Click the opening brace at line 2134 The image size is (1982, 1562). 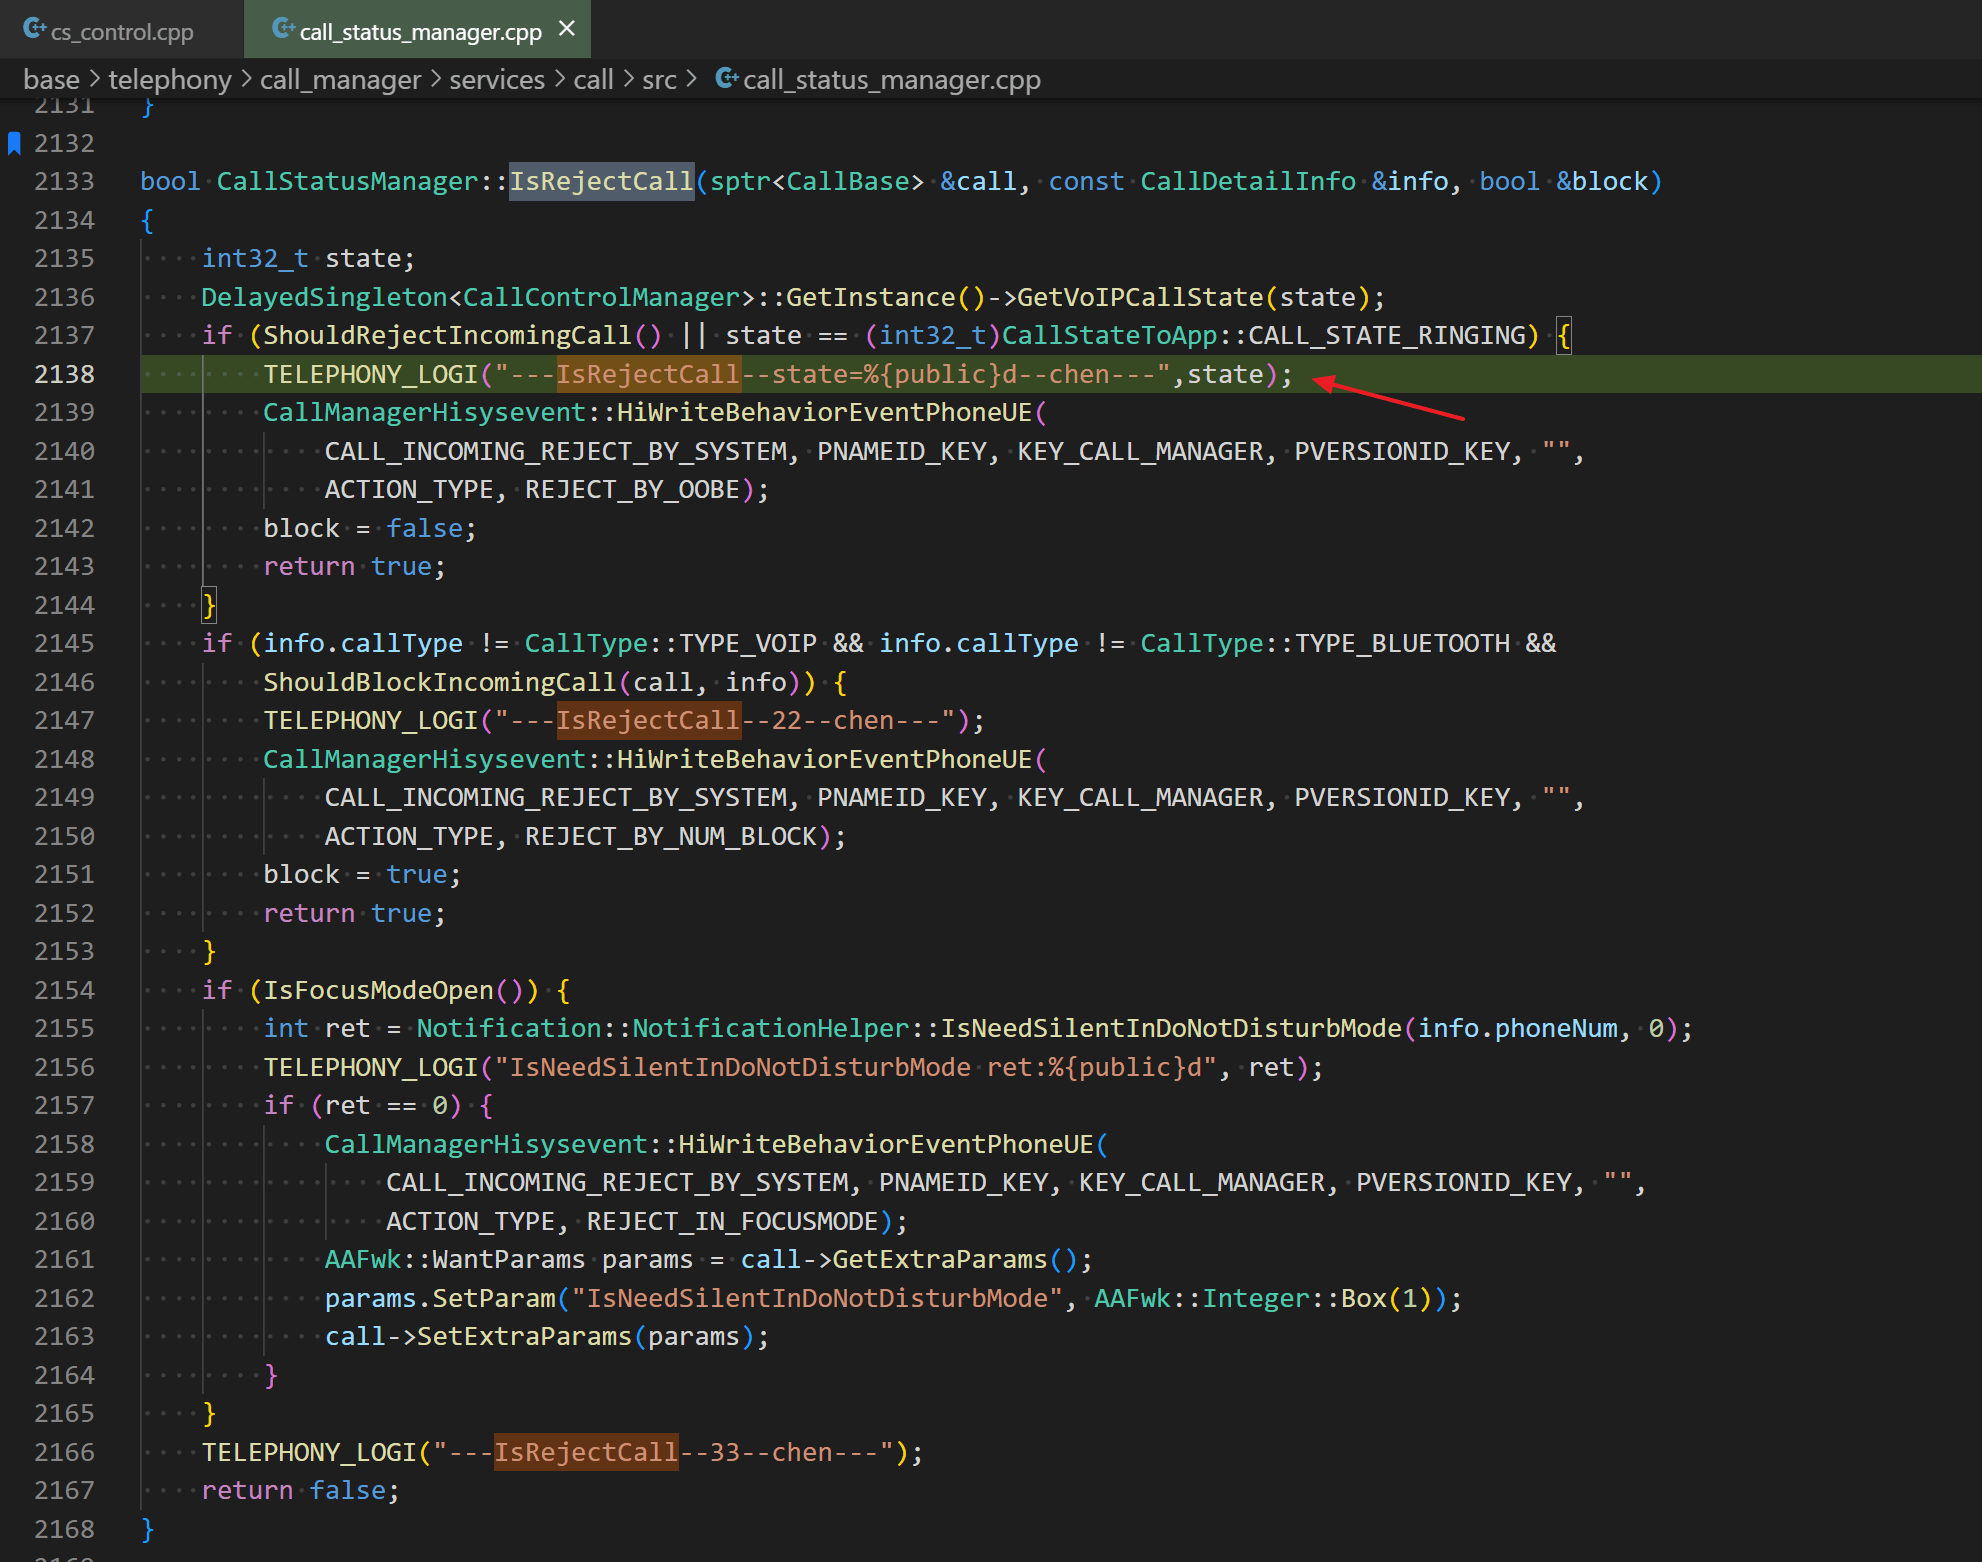[147, 220]
